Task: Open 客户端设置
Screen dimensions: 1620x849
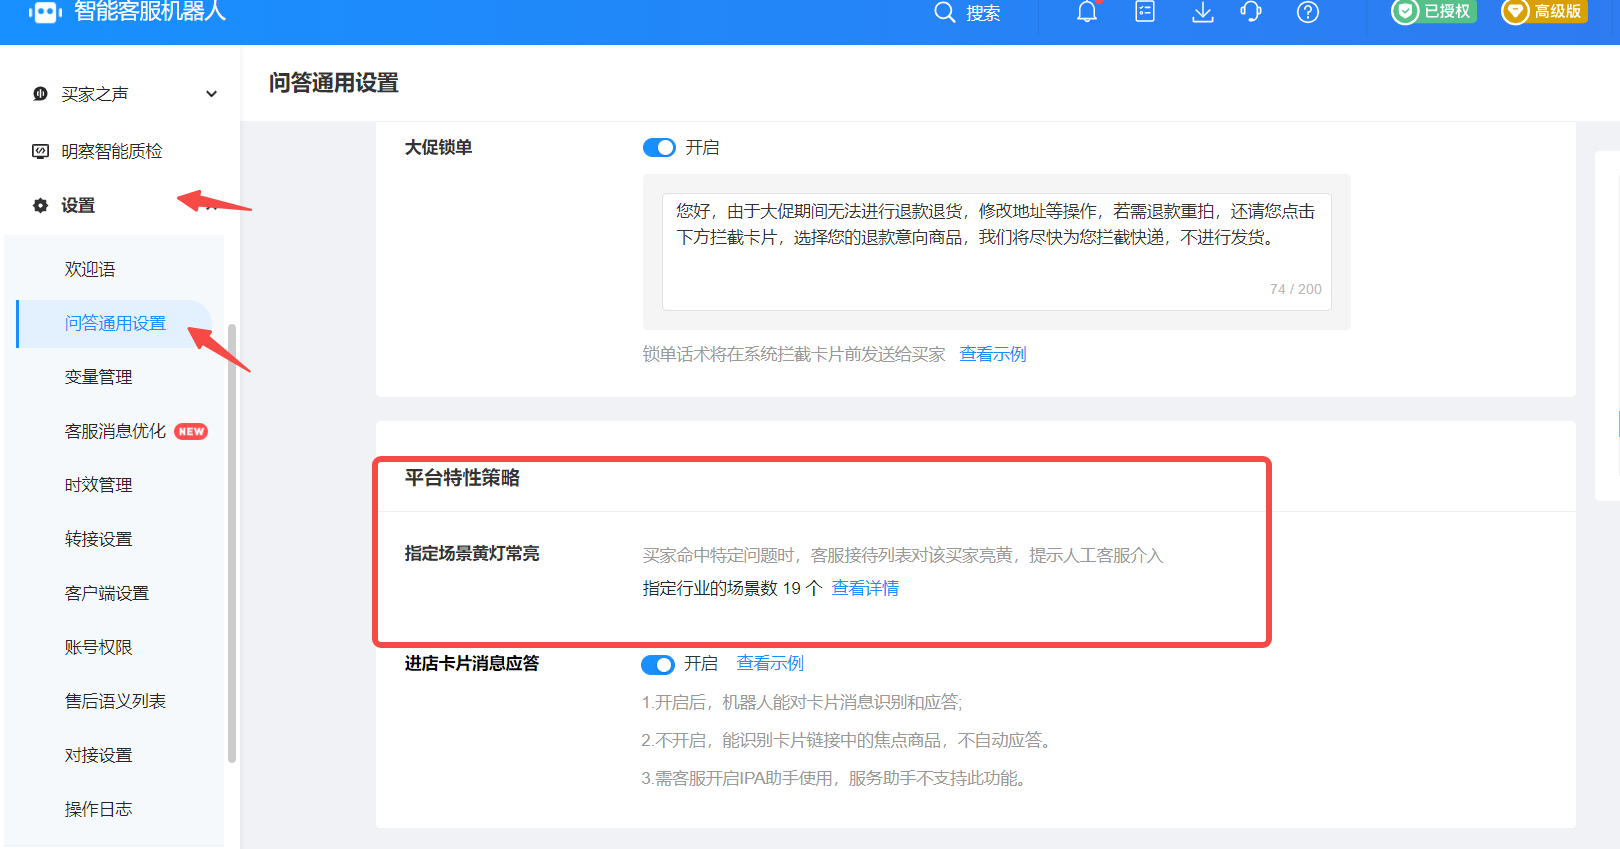Action: pos(106,593)
